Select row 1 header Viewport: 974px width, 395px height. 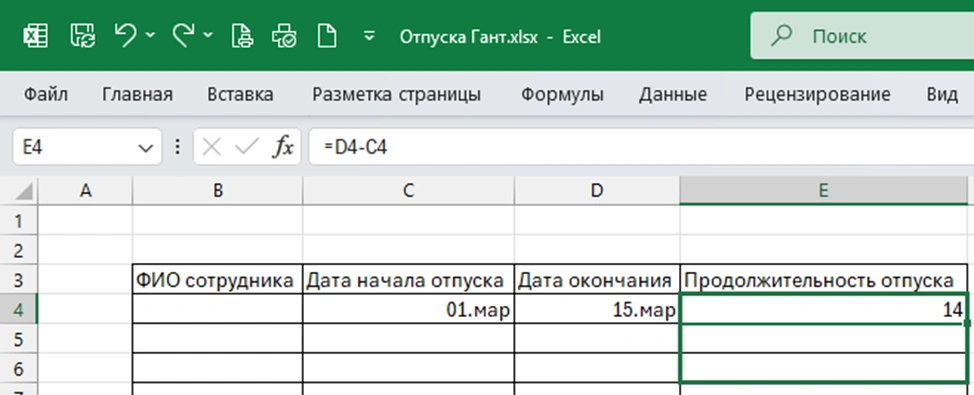point(19,220)
